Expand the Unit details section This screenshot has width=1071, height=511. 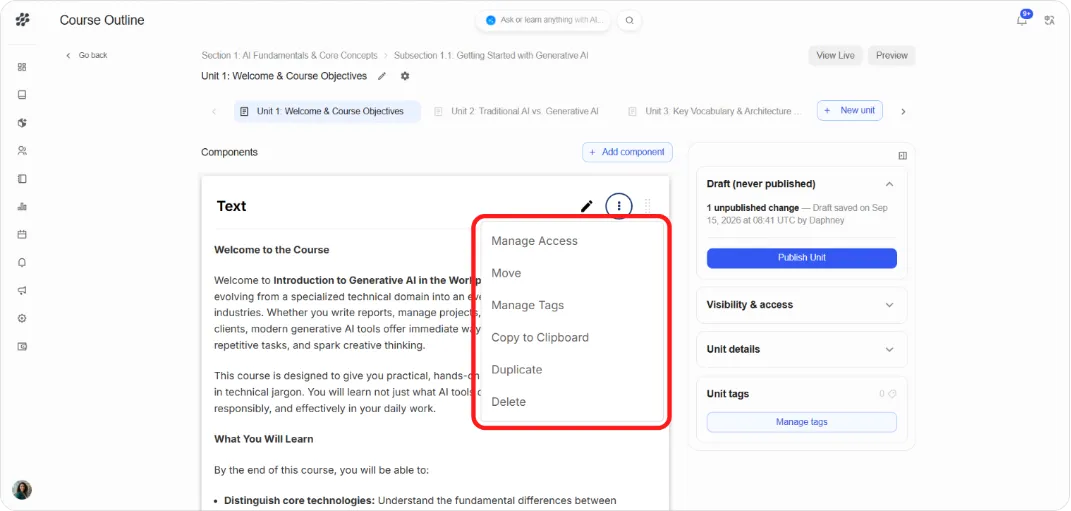point(889,350)
